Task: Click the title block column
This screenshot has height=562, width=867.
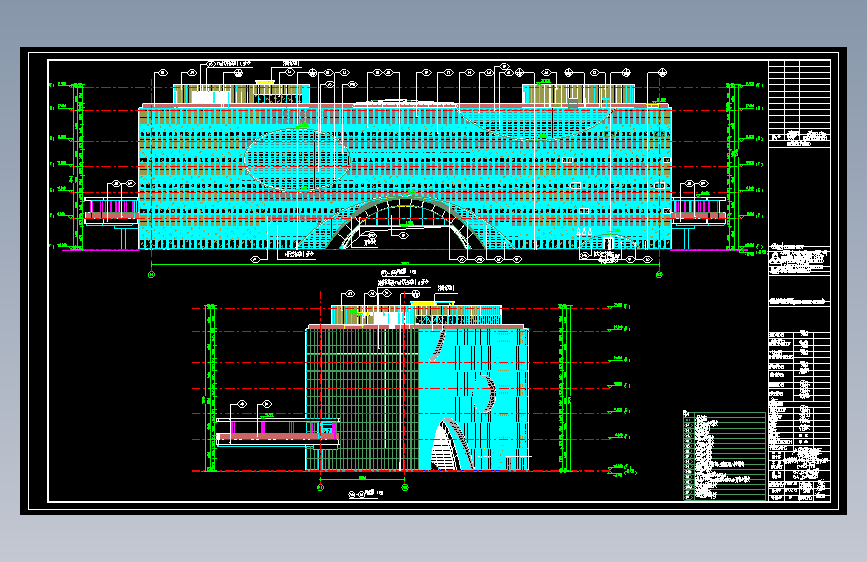Action: pyautogui.click(x=799, y=281)
